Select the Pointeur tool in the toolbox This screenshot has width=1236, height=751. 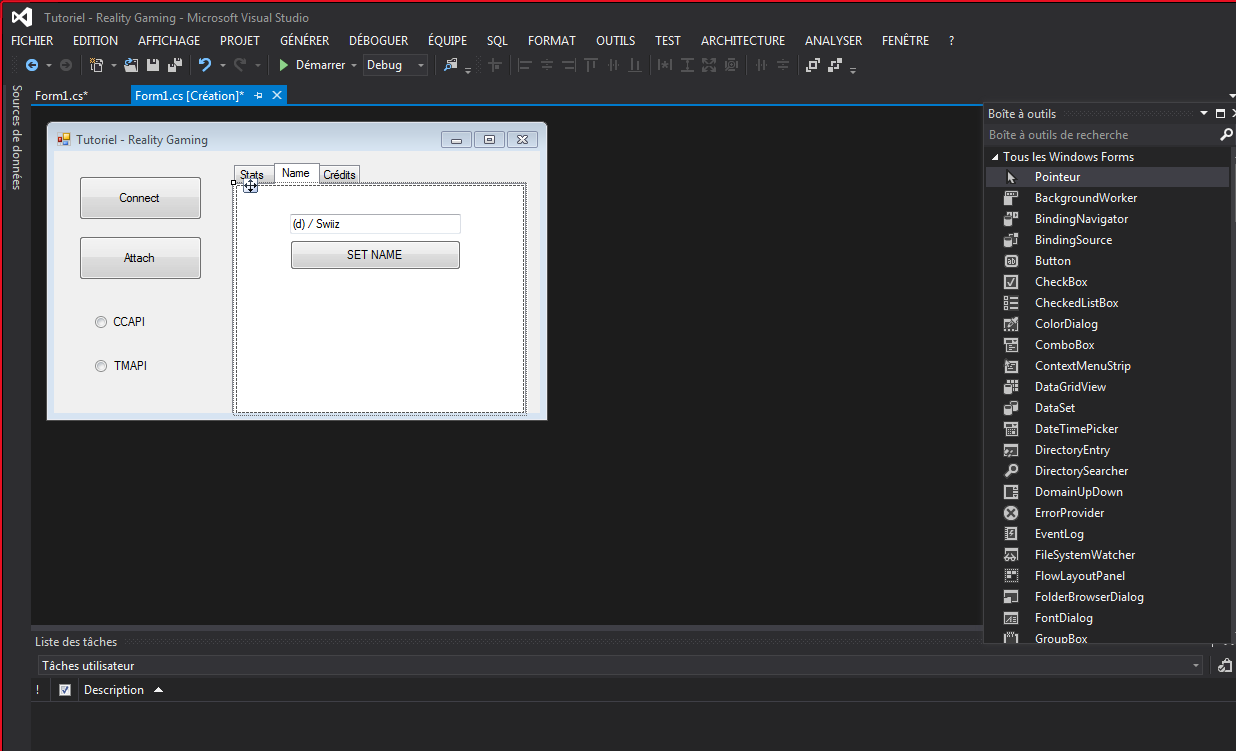click(1107, 177)
